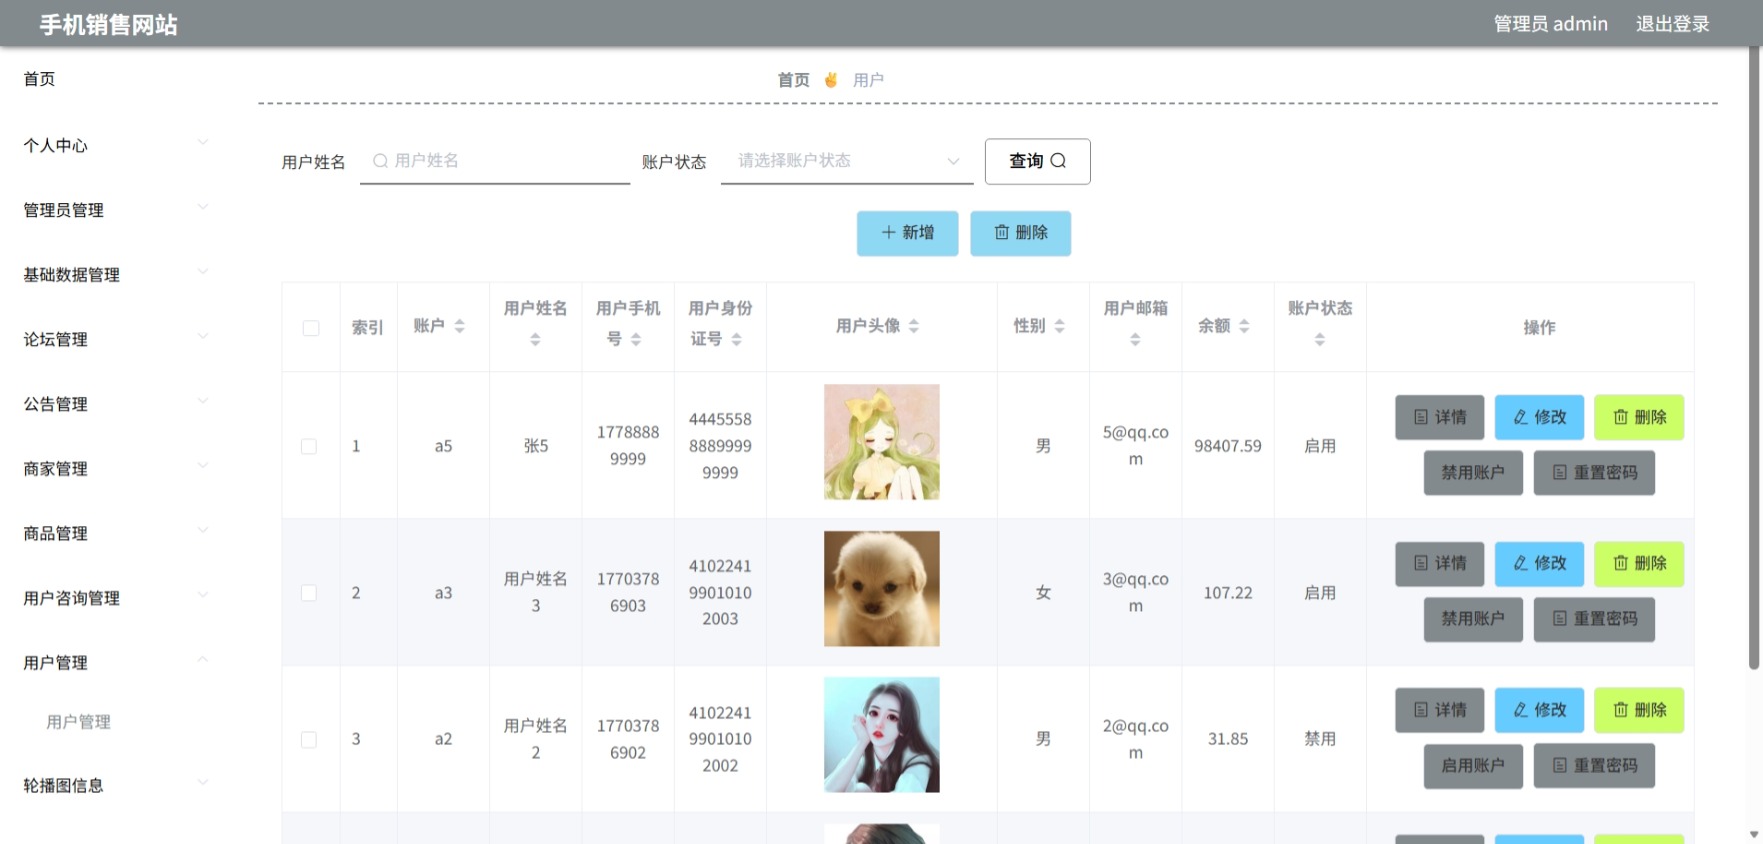Sort by 余额 column arrows
This screenshot has height=844, width=1763.
(x=1244, y=326)
